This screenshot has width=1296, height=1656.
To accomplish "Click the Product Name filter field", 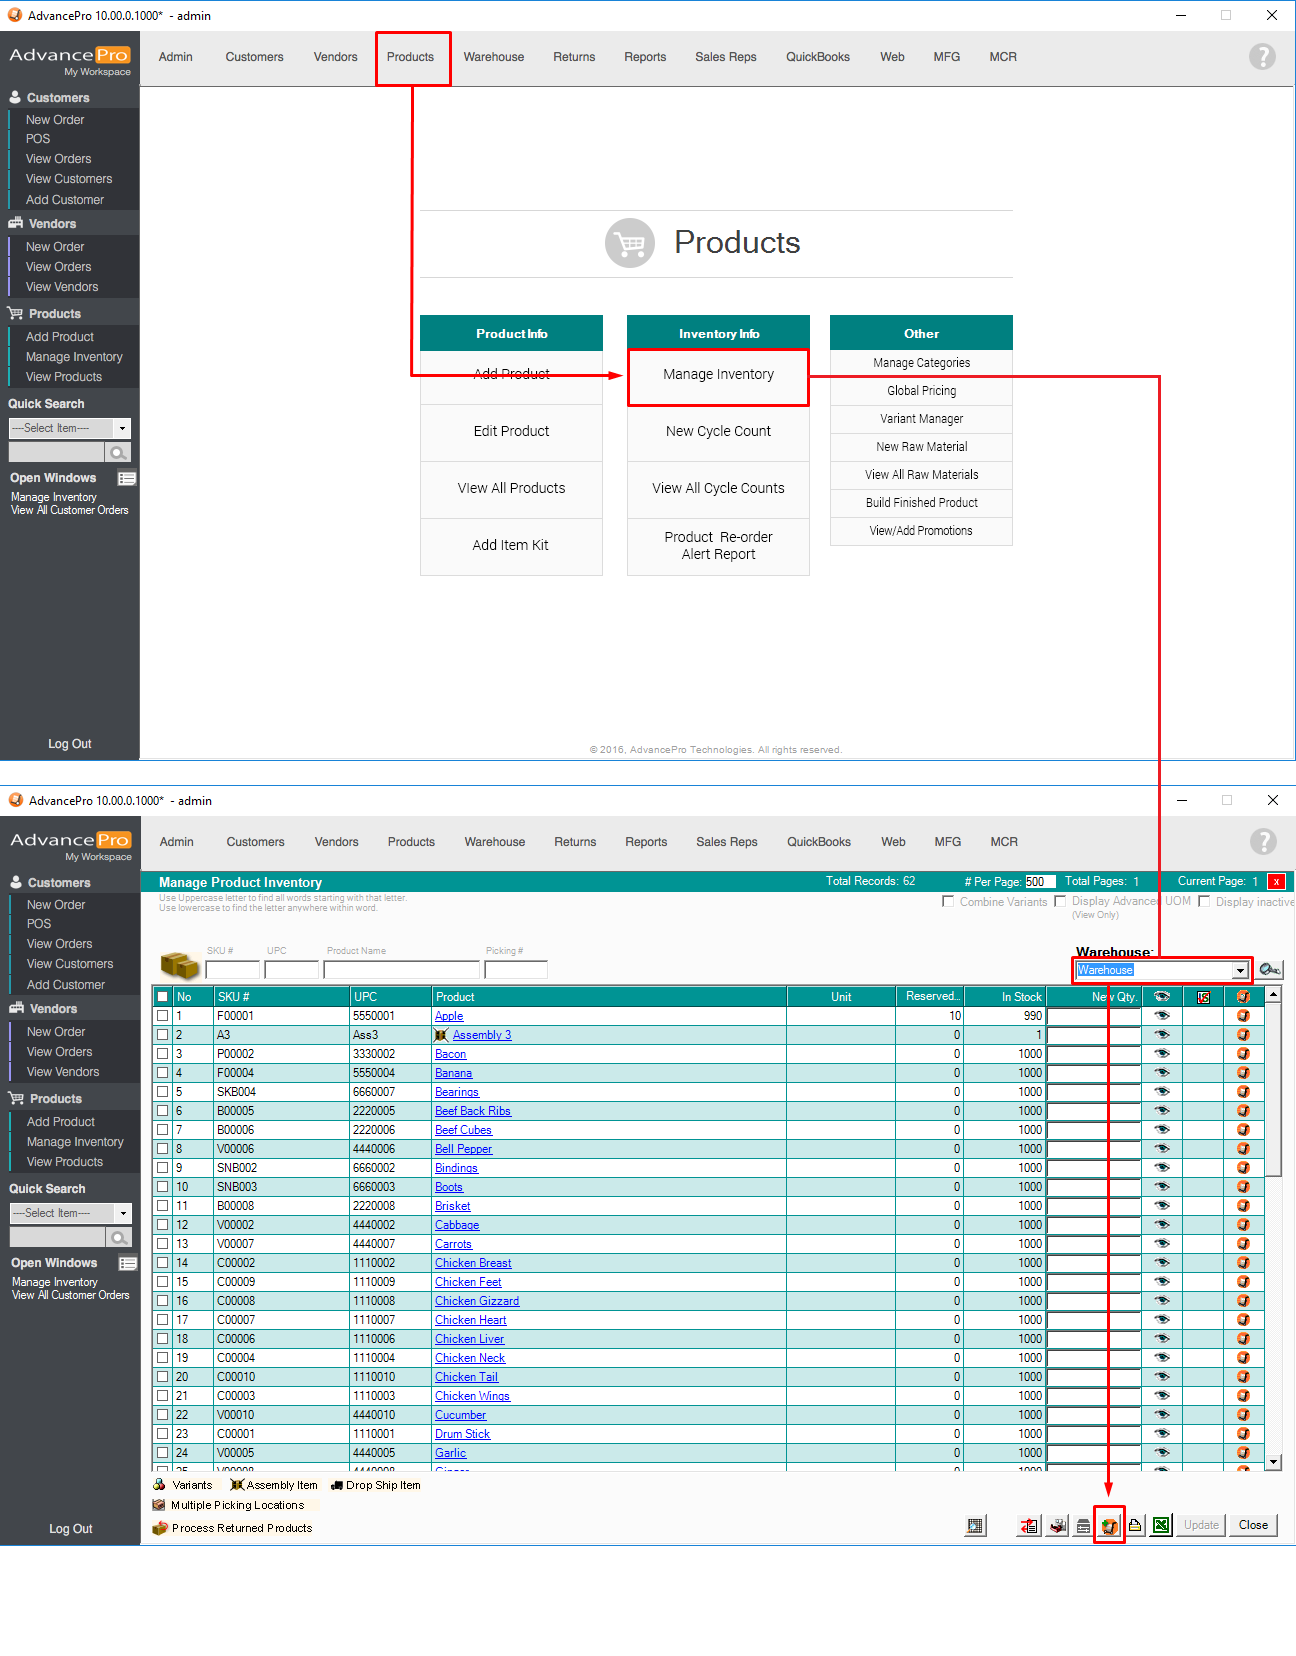I will (401, 970).
